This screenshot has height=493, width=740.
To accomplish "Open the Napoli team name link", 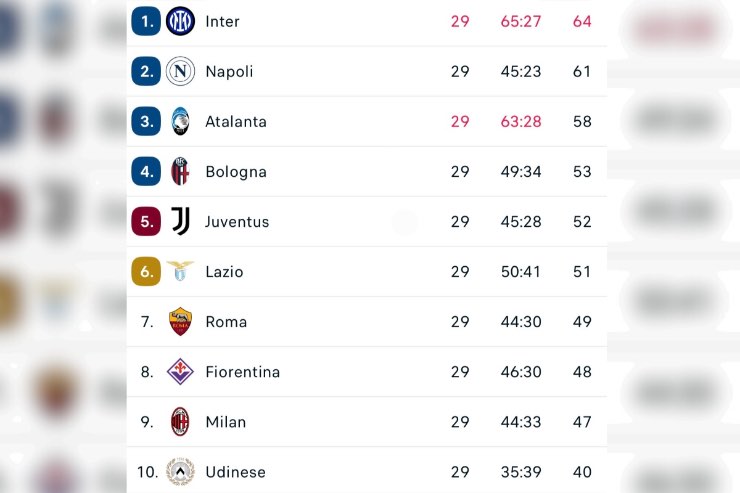I will pyautogui.click(x=229, y=71).
